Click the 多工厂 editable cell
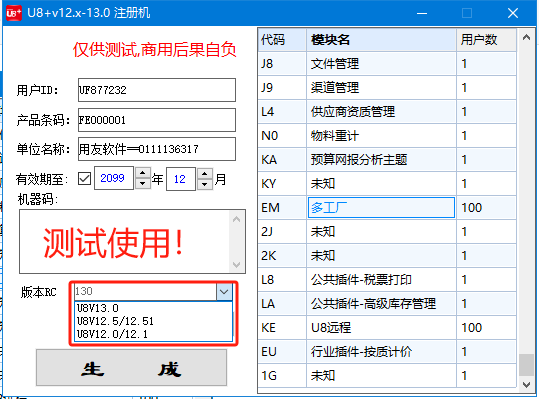 pos(381,208)
